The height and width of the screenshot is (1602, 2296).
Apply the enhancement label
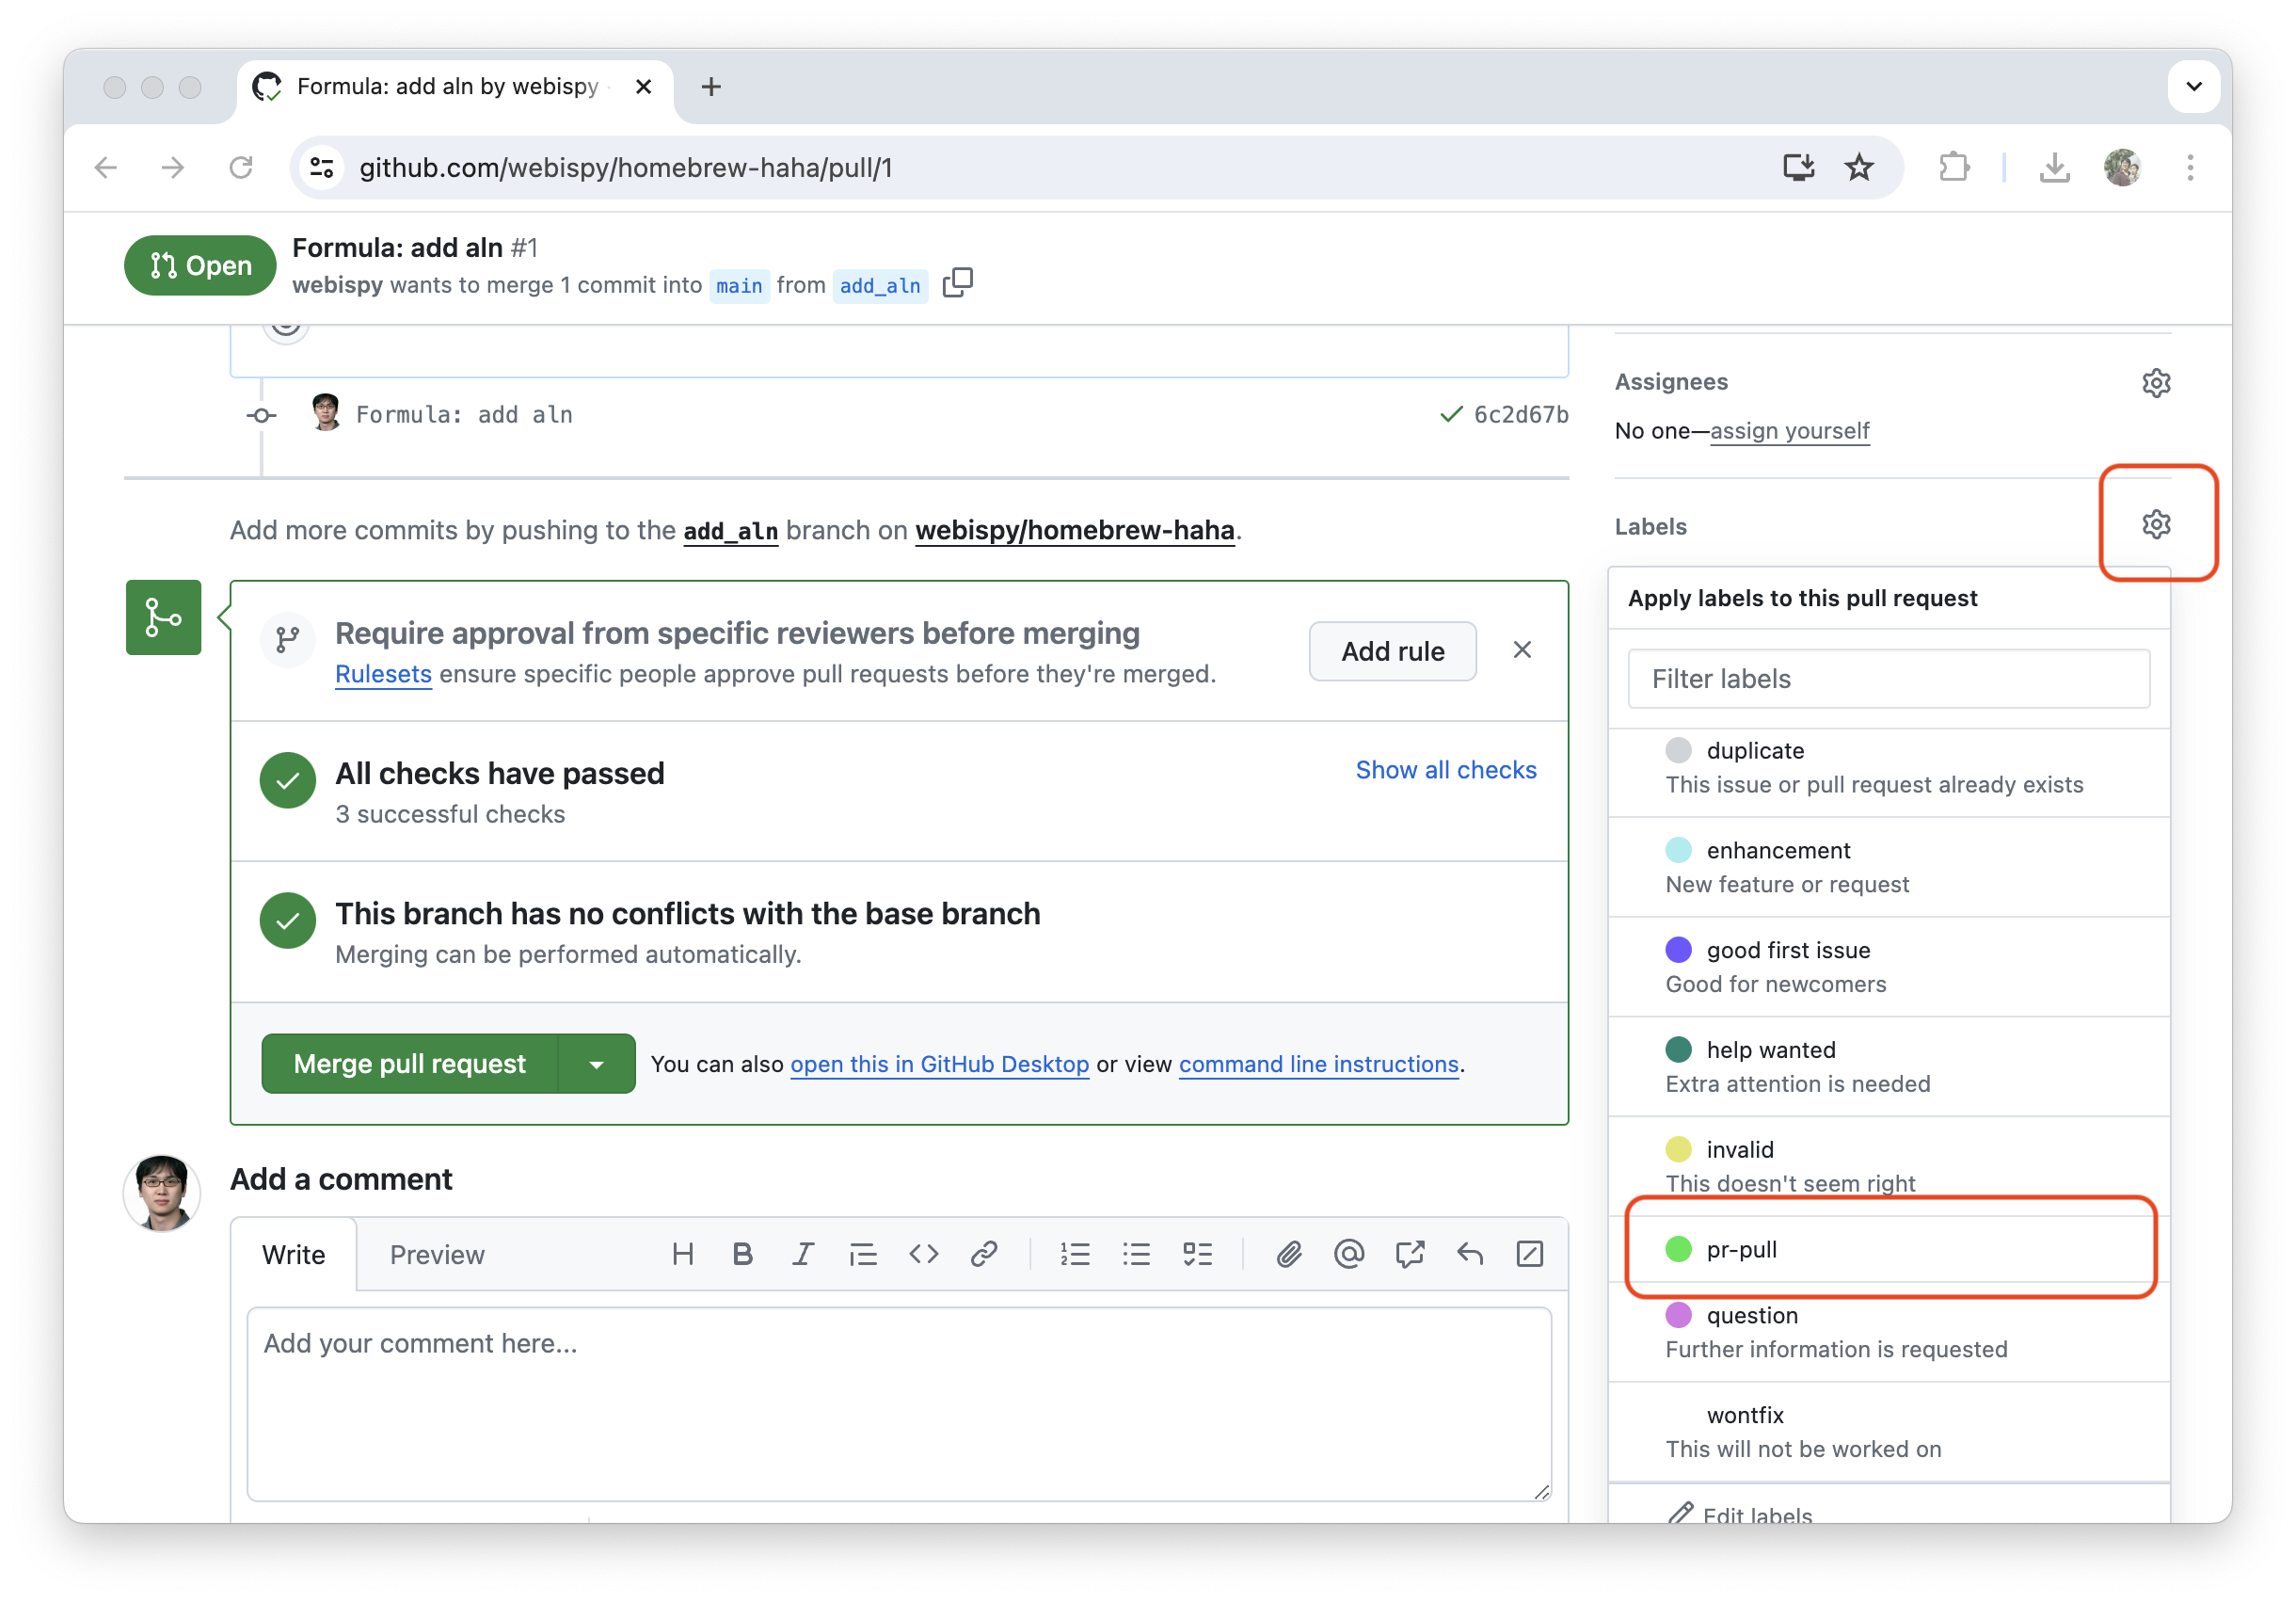pos(1888,867)
